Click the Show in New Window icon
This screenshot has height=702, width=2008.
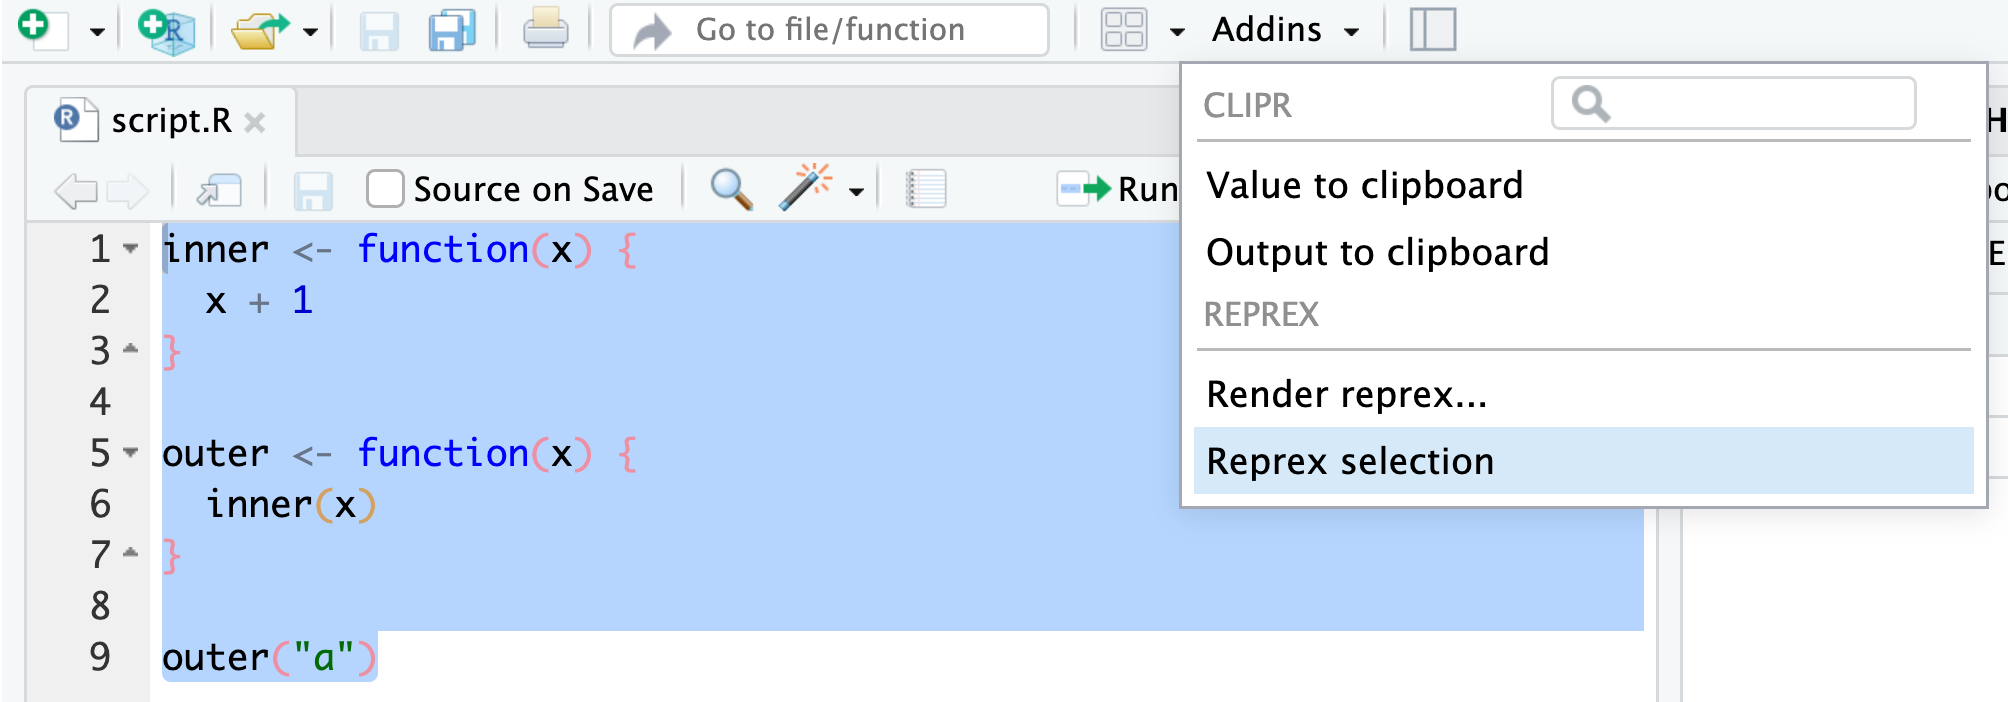(x=219, y=189)
